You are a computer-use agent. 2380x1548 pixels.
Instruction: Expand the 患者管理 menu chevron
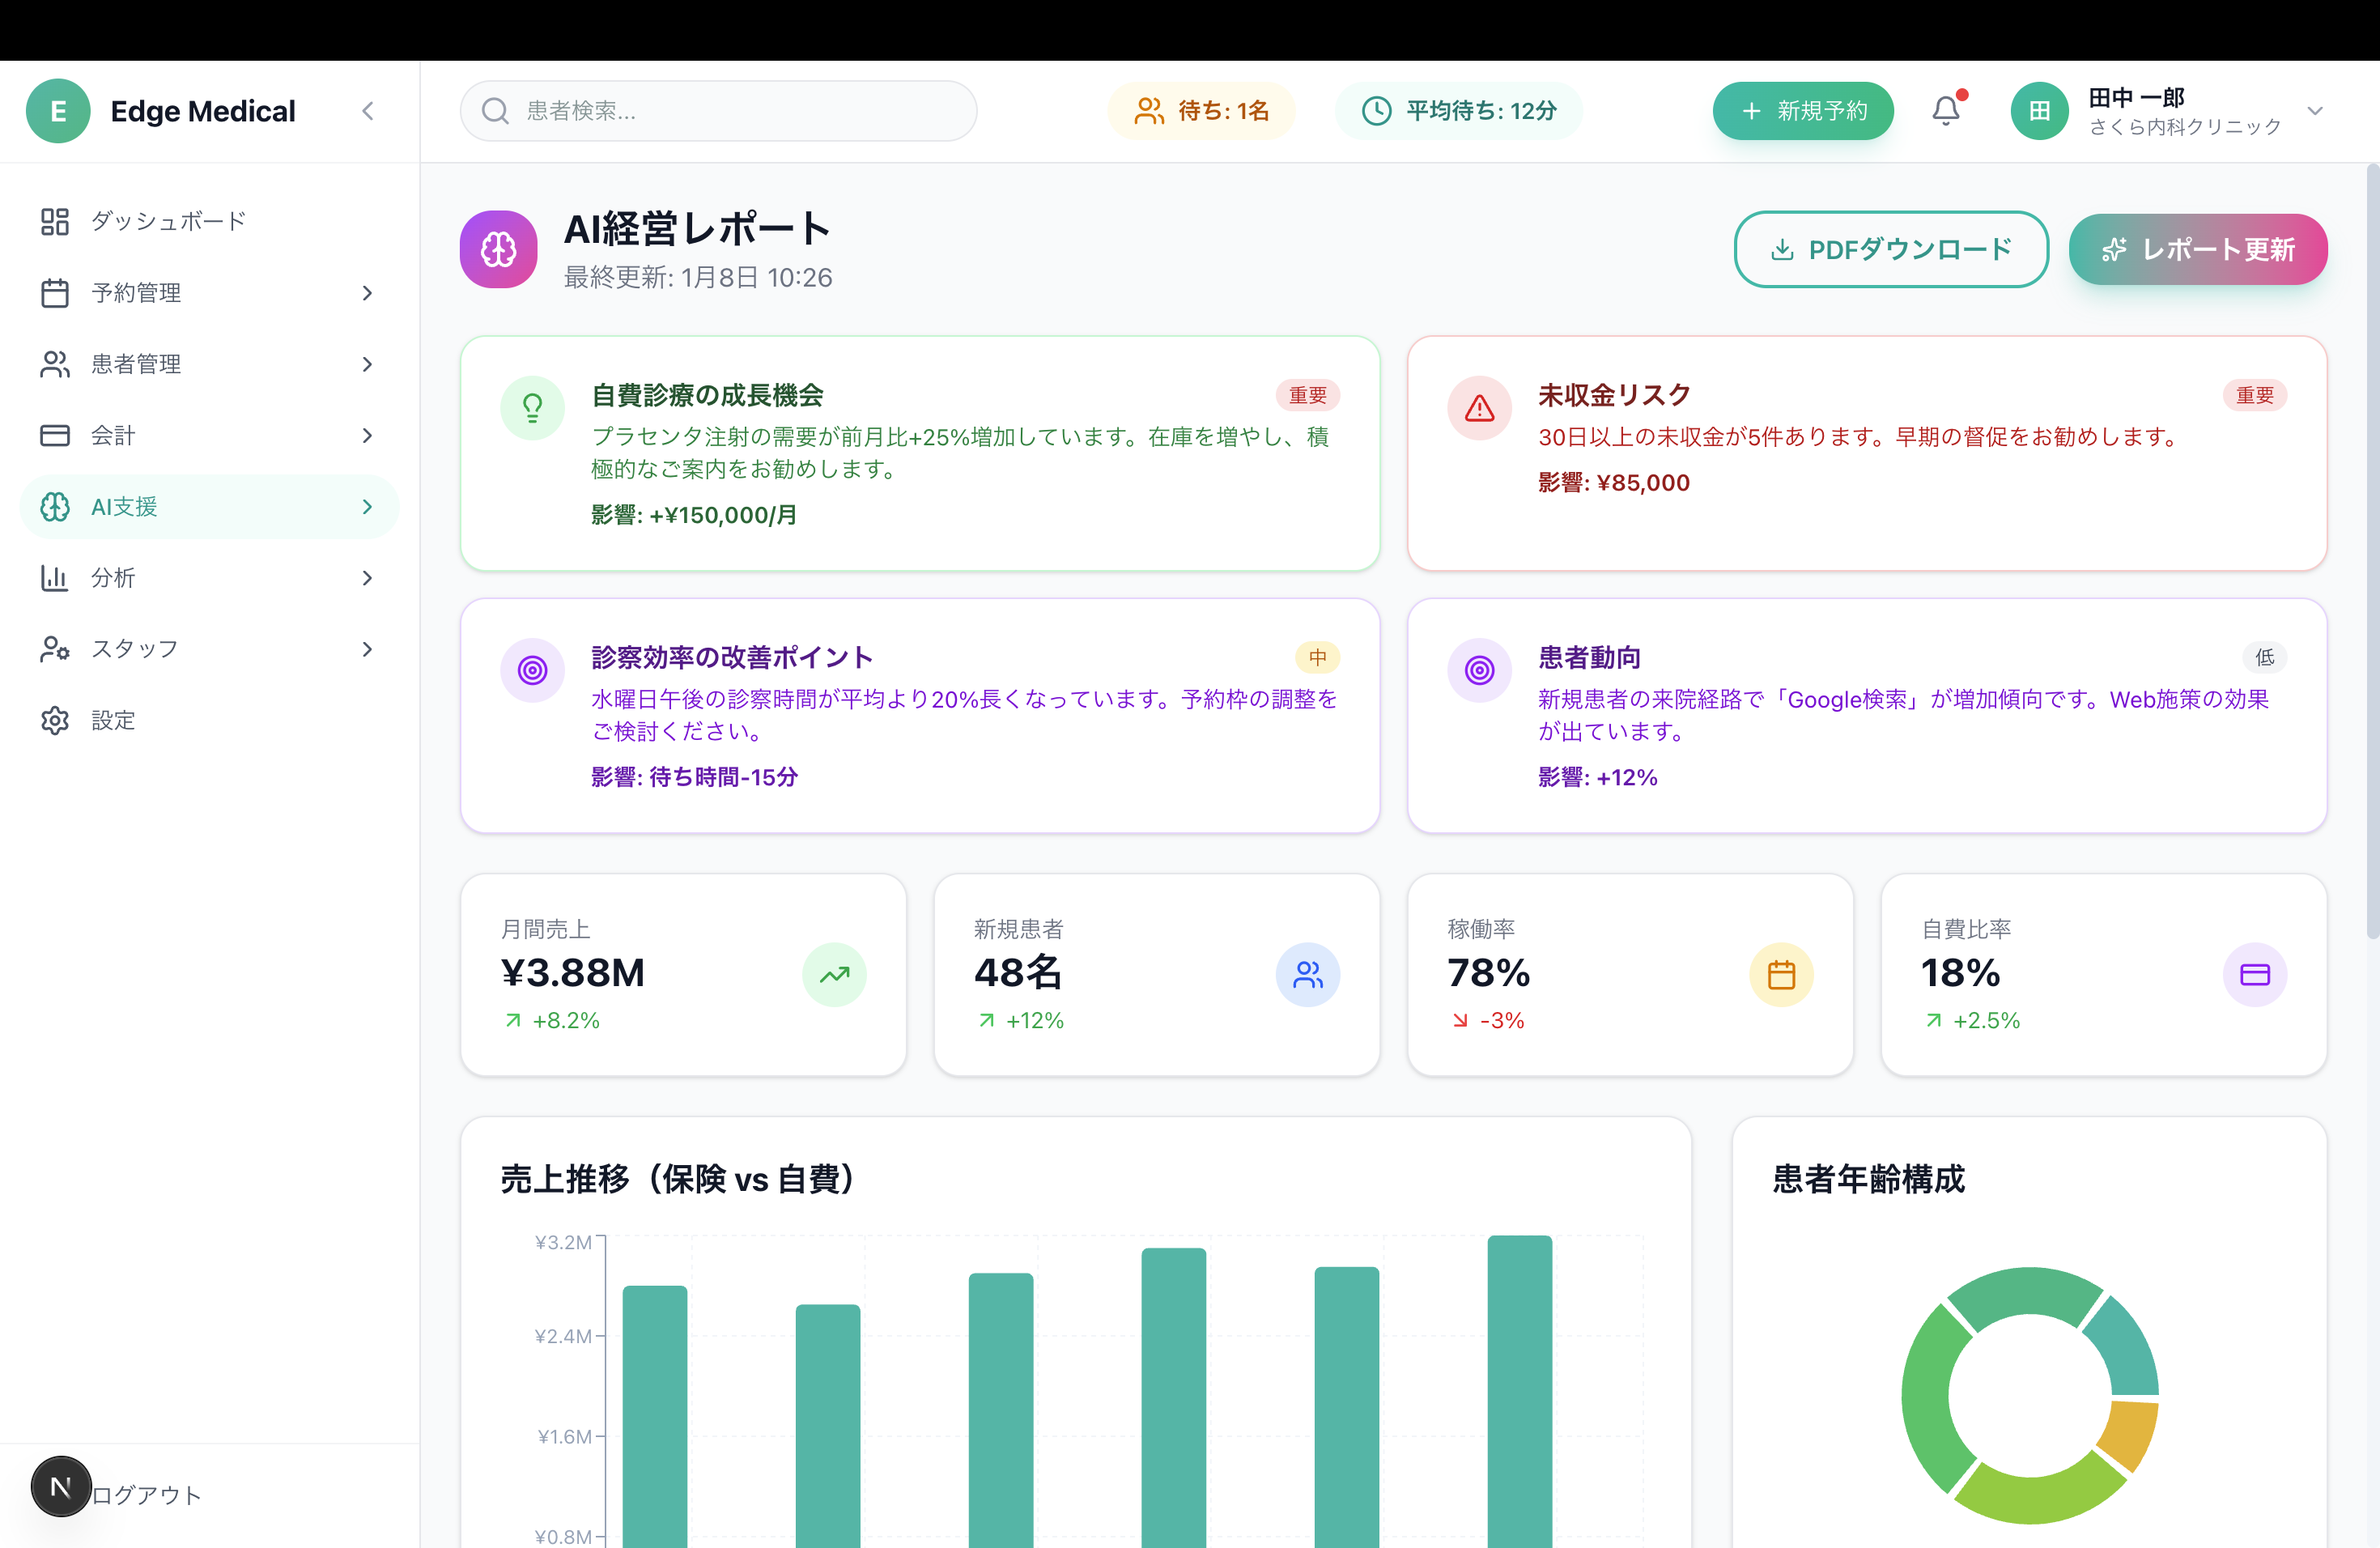367,364
